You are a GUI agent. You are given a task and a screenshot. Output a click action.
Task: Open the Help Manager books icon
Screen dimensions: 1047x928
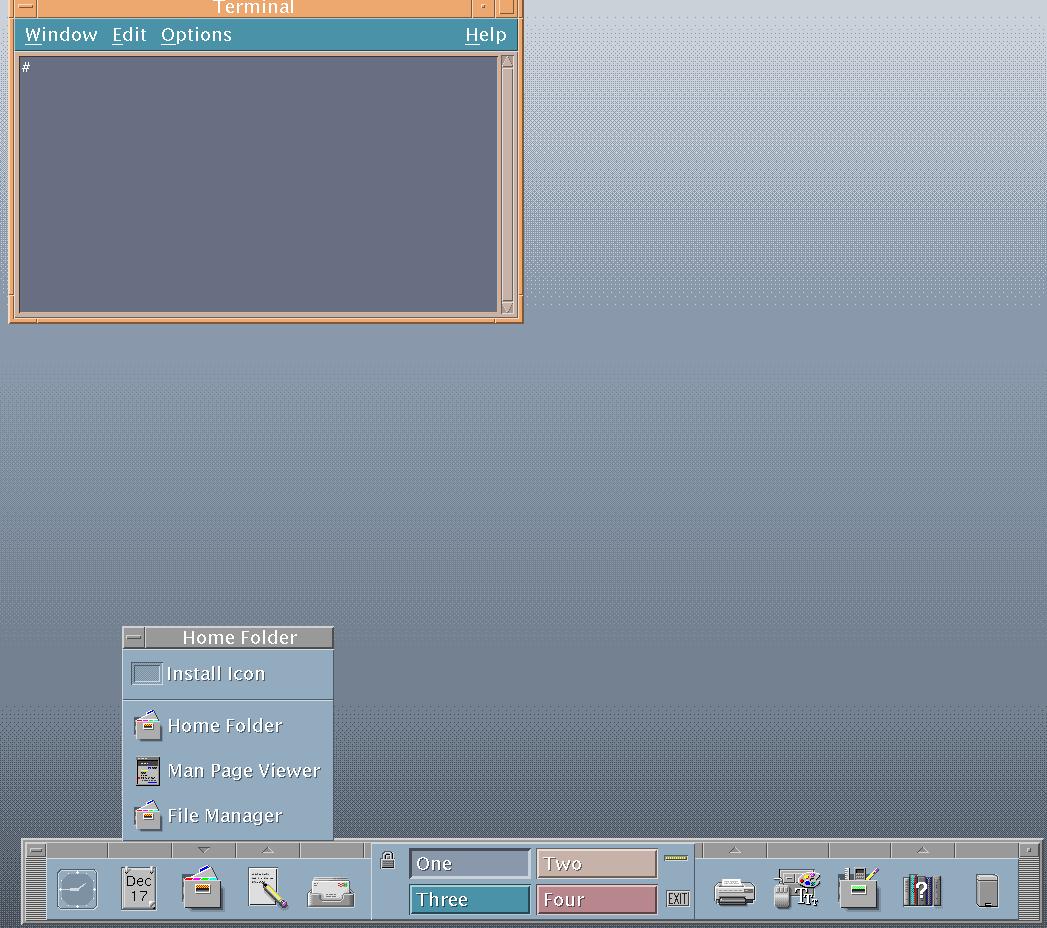pyautogui.click(x=921, y=889)
